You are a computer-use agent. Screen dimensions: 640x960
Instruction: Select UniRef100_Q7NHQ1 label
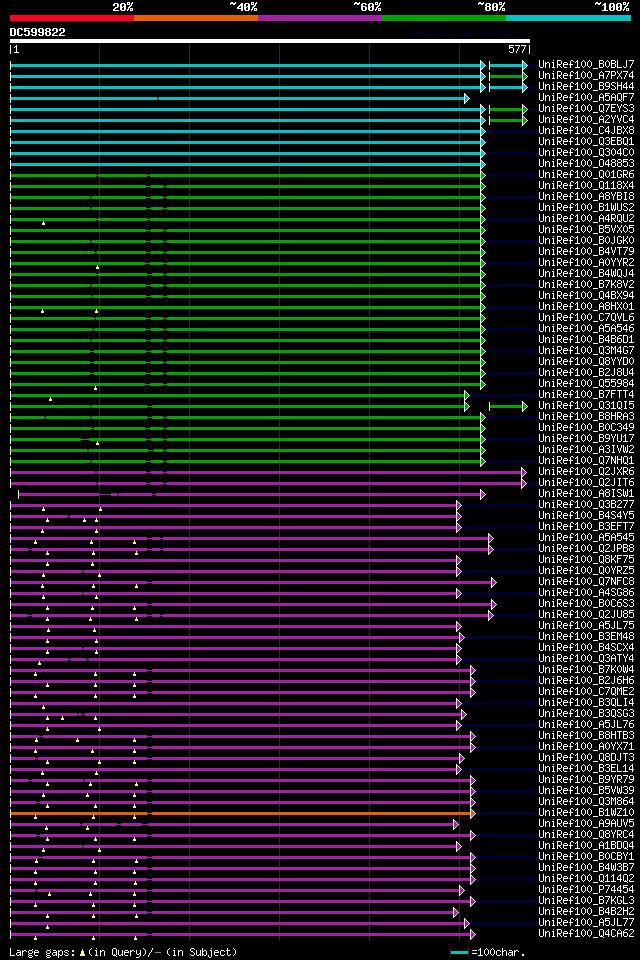click(x=586, y=460)
